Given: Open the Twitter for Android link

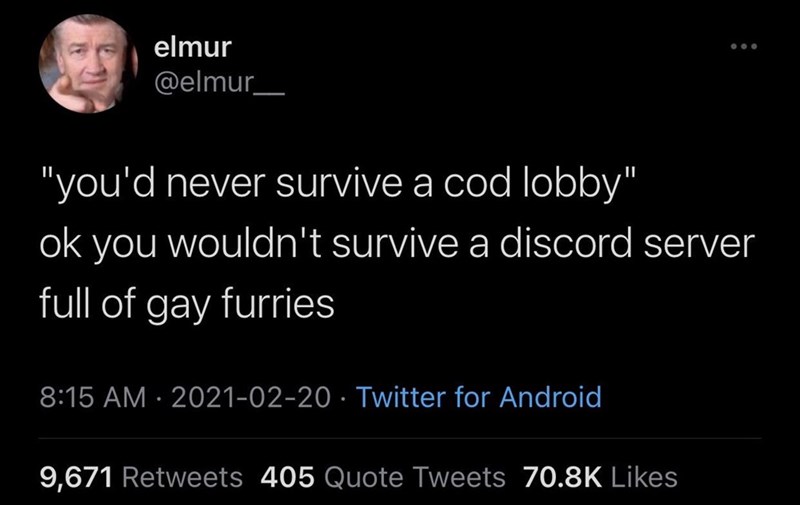Looking at the screenshot, I should pyautogui.click(x=479, y=397).
